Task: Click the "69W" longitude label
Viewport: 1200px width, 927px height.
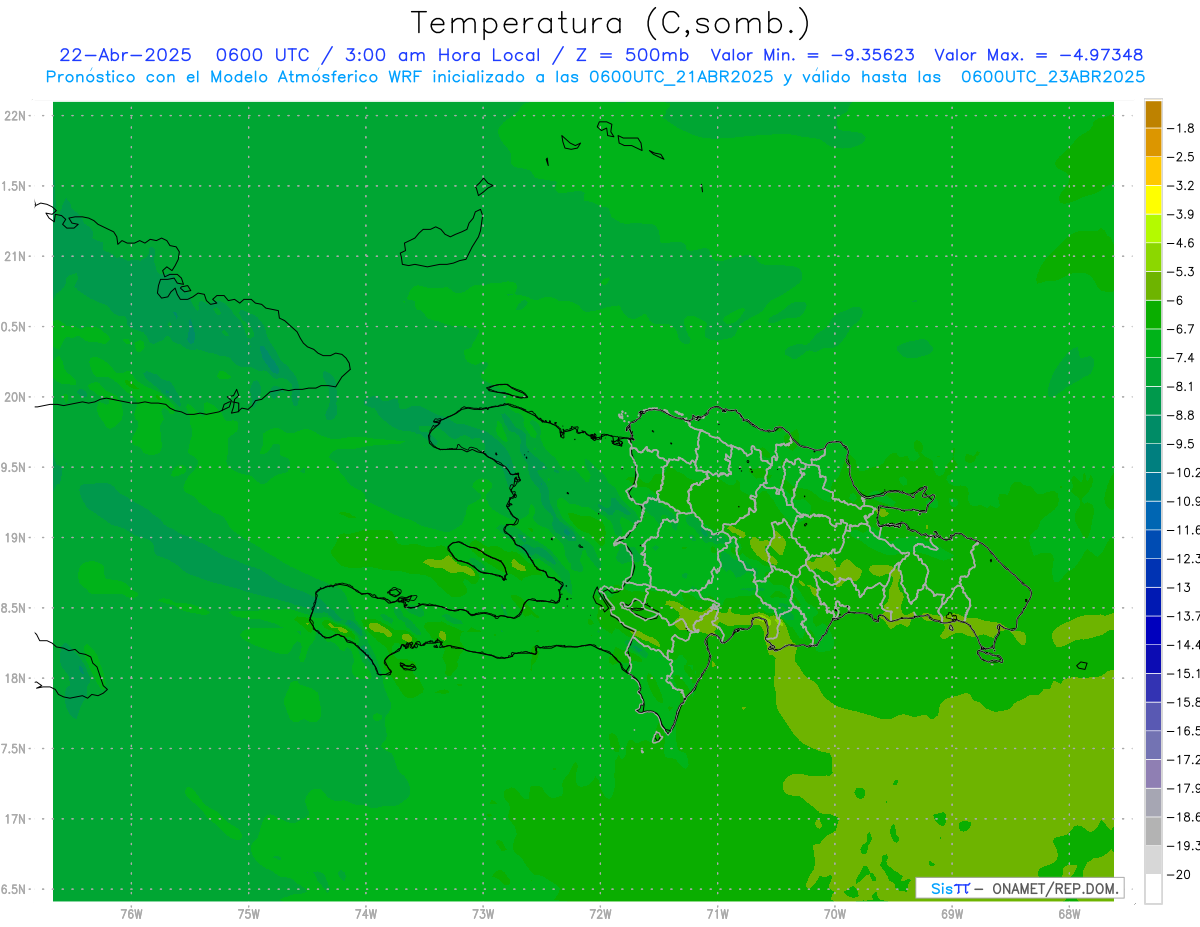Action: tap(952, 913)
